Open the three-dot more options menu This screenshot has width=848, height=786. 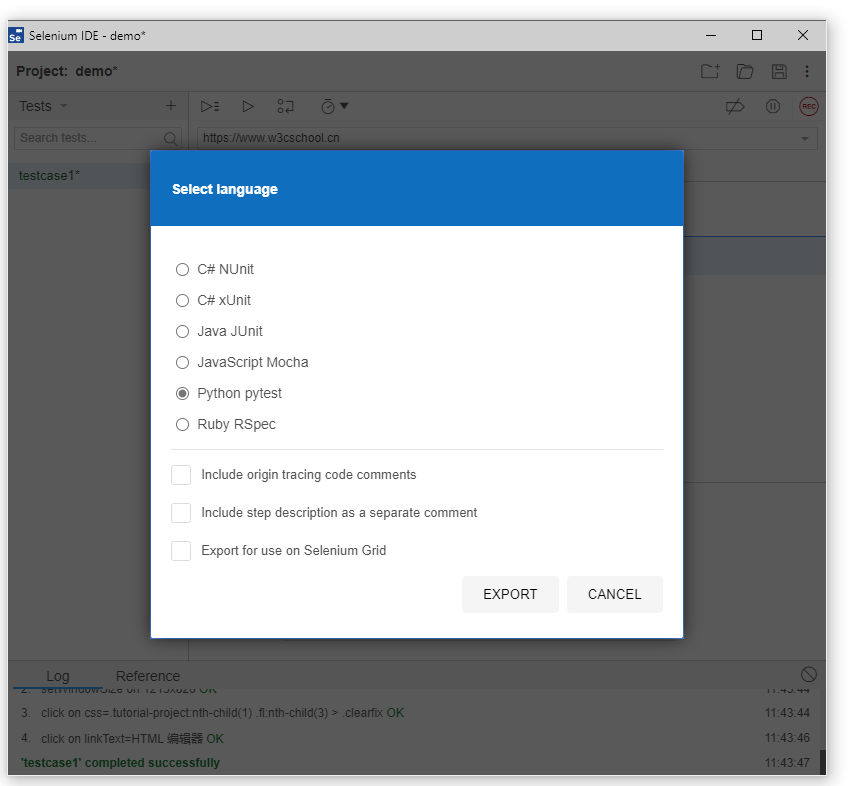tap(807, 72)
